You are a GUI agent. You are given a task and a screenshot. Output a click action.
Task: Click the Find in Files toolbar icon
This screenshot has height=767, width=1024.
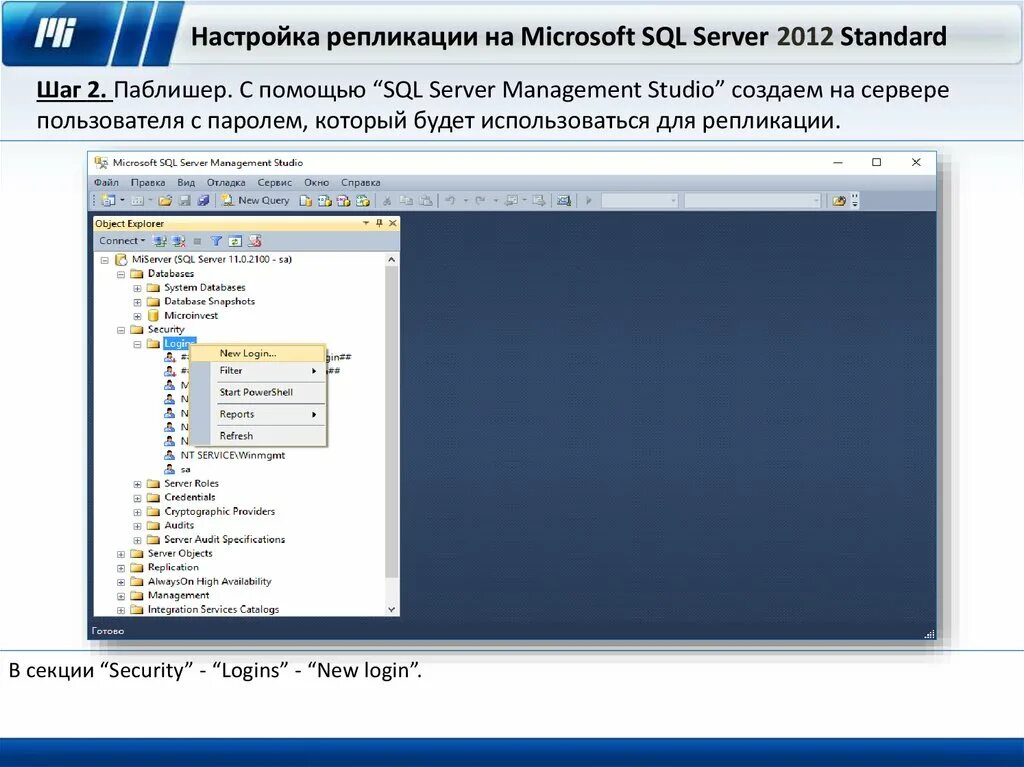tap(839, 201)
